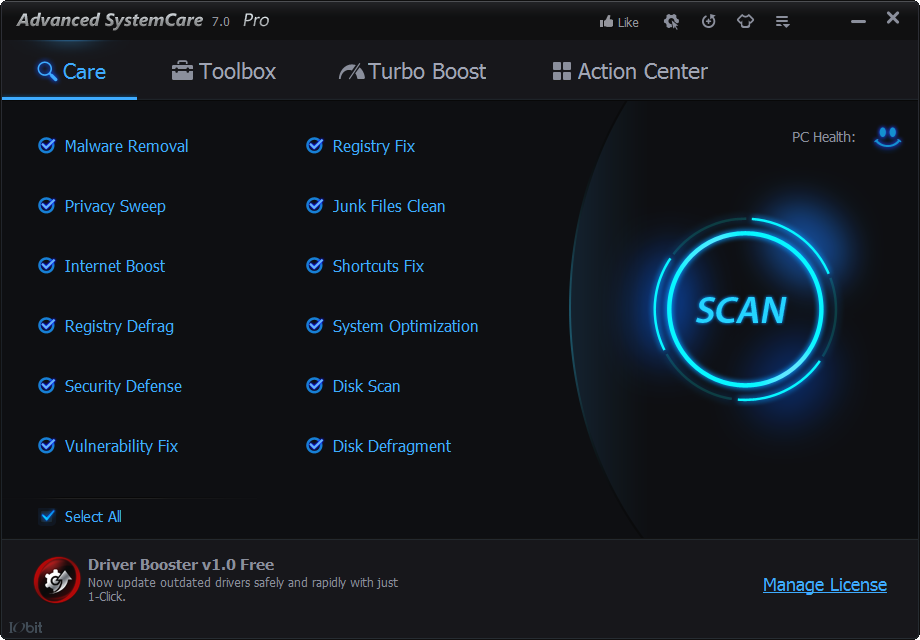Open the Manage License link
Viewport: 920px width, 640px height.
point(824,585)
